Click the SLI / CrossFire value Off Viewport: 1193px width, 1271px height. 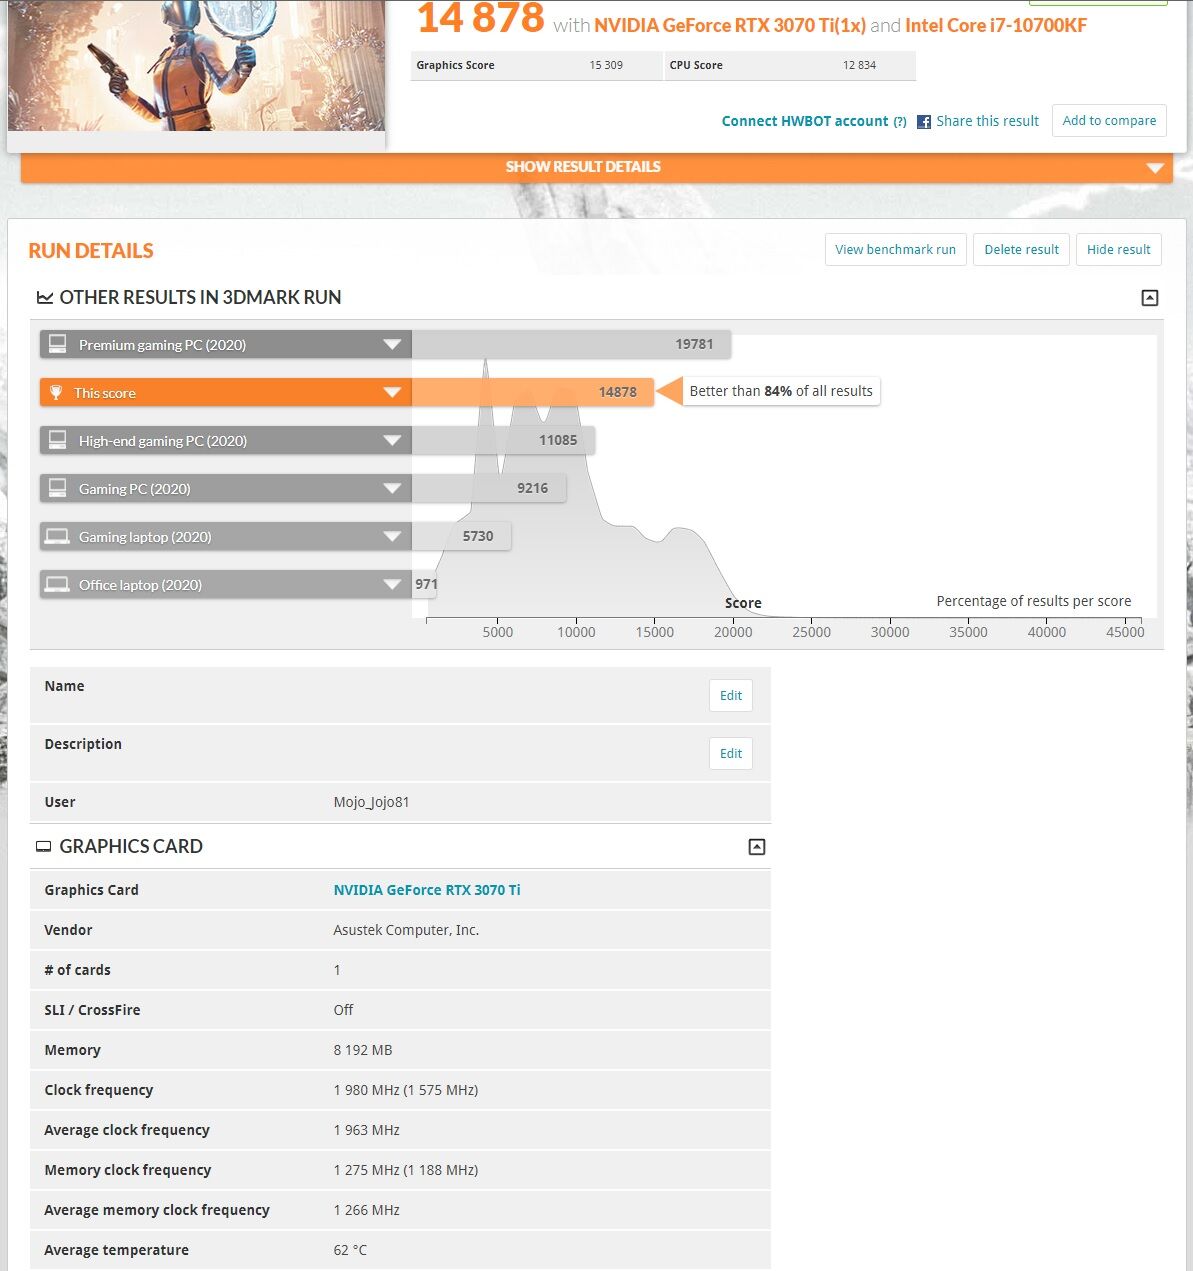(343, 1010)
